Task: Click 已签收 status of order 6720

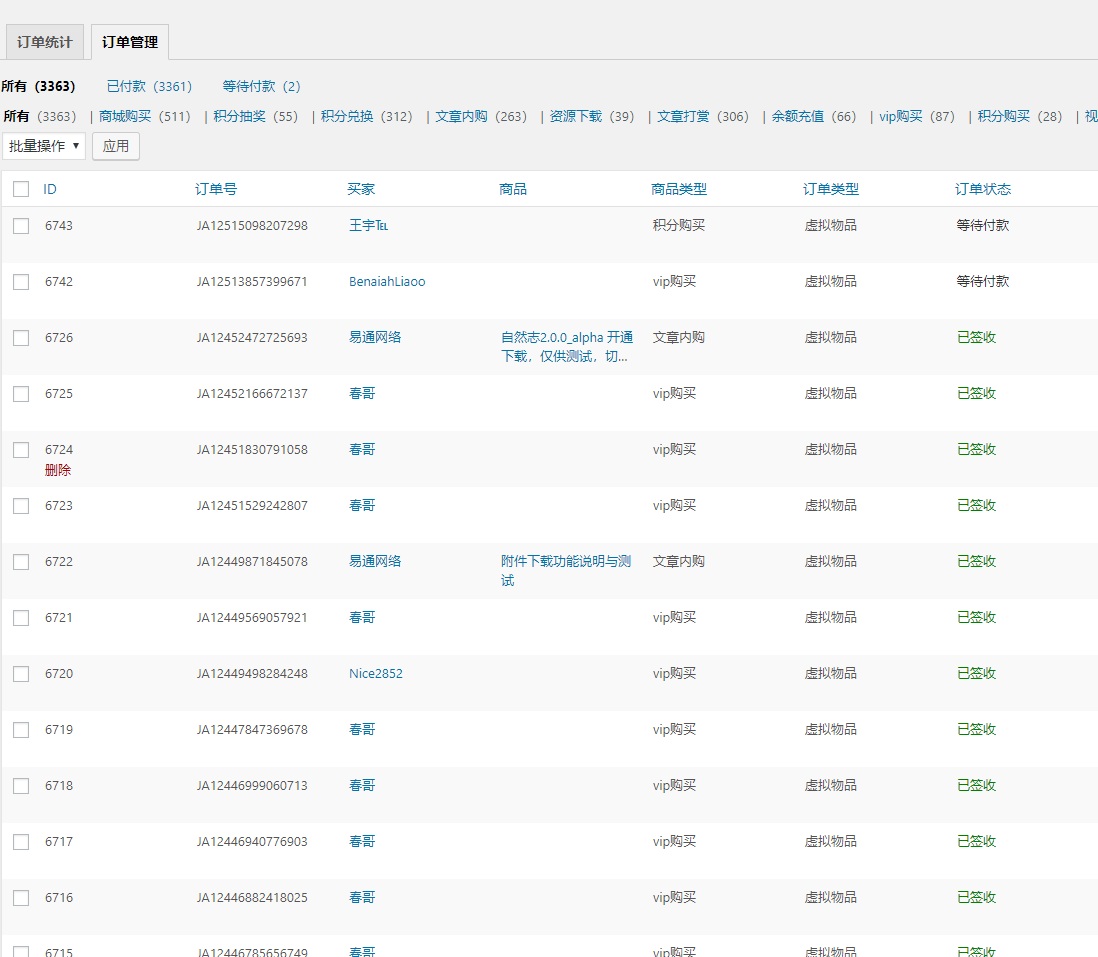Action: coord(976,673)
